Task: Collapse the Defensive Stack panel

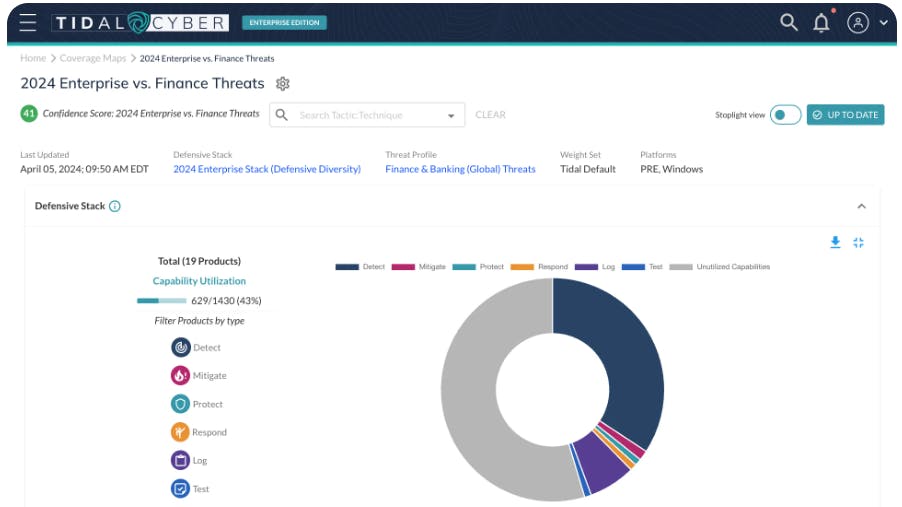Action: (861, 206)
